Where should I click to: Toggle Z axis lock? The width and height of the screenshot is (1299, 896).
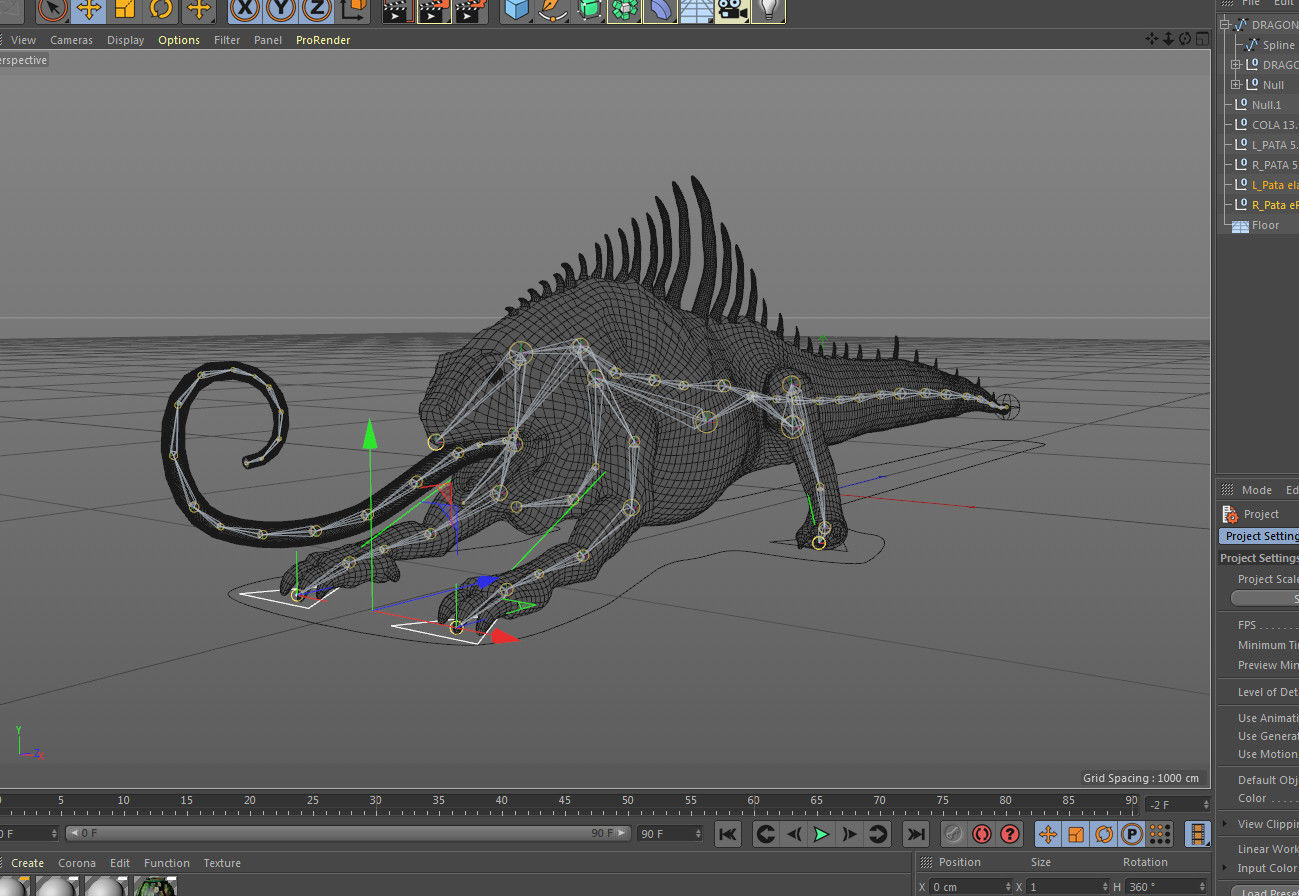317,10
